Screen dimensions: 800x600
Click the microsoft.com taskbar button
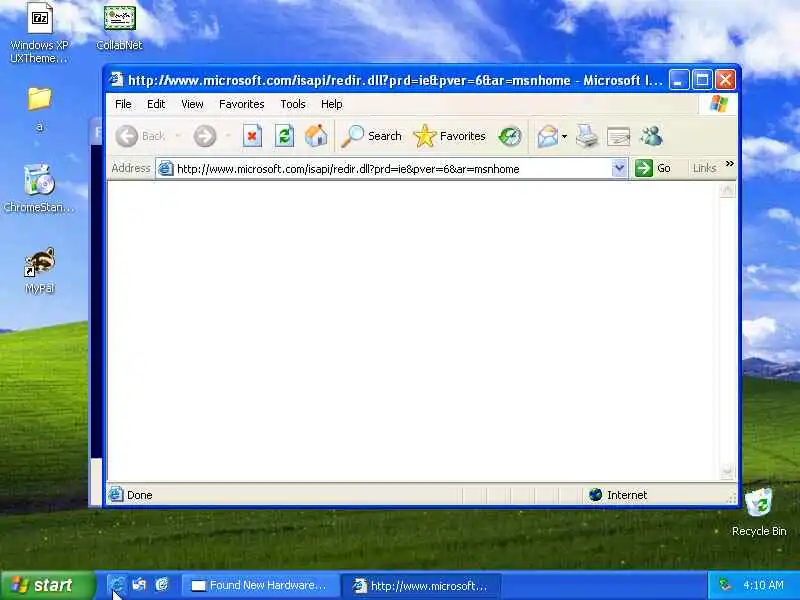click(421, 585)
